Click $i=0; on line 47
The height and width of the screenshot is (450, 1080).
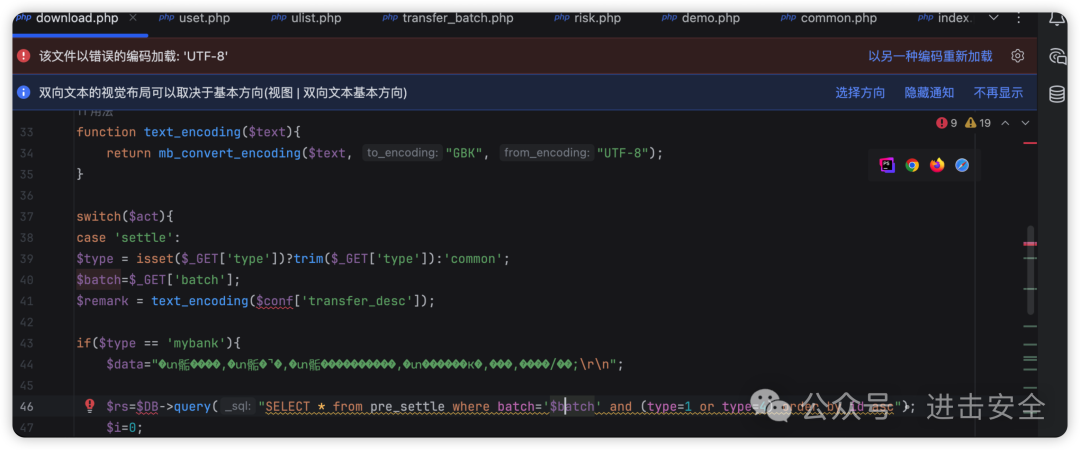coord(125,428)
